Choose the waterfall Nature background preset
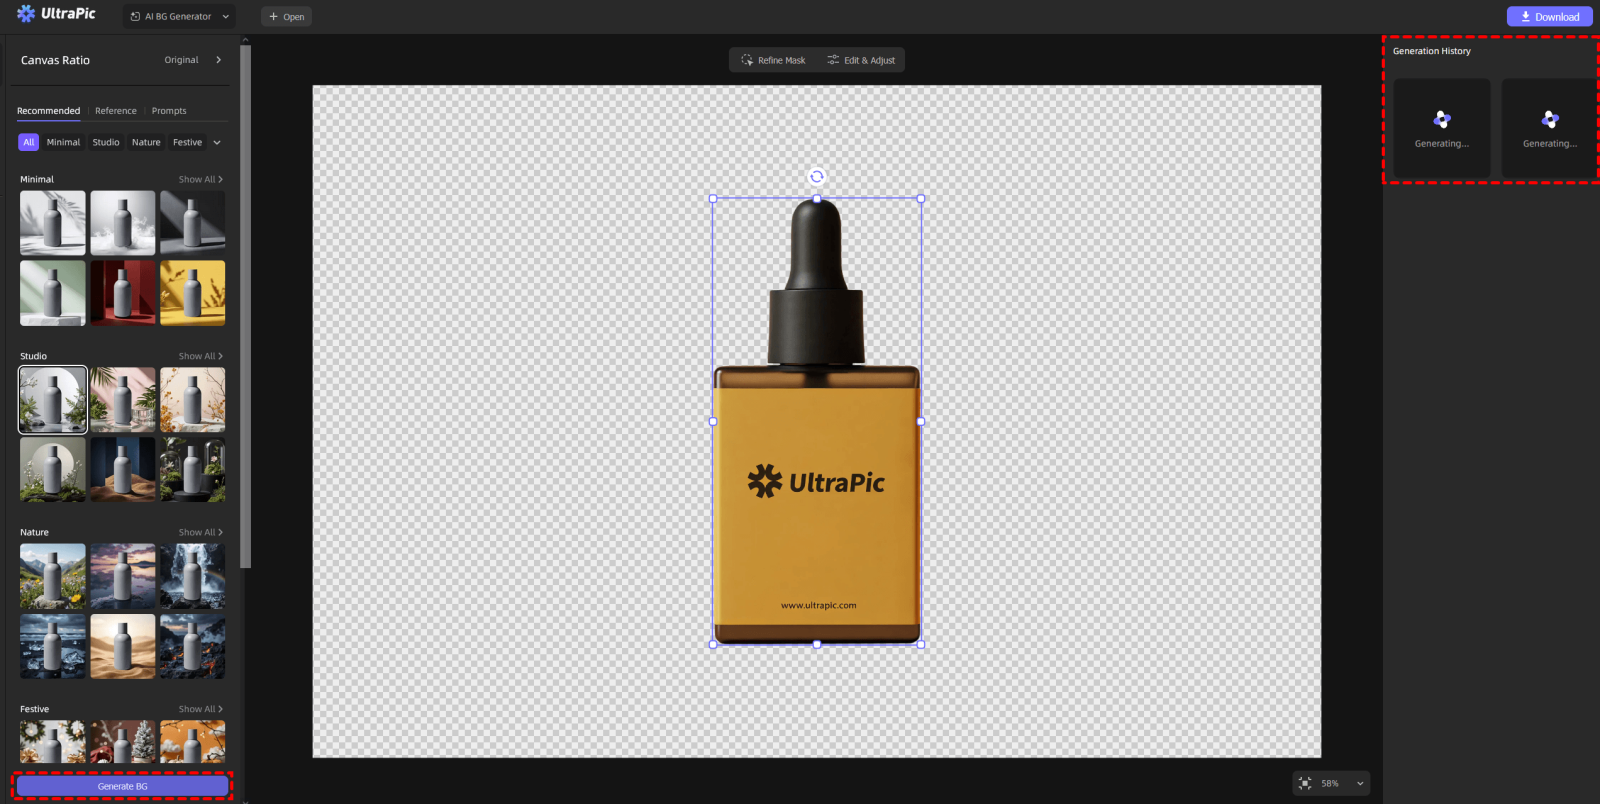Screen dimensions: 1600x804 click(x=193, y=576)
